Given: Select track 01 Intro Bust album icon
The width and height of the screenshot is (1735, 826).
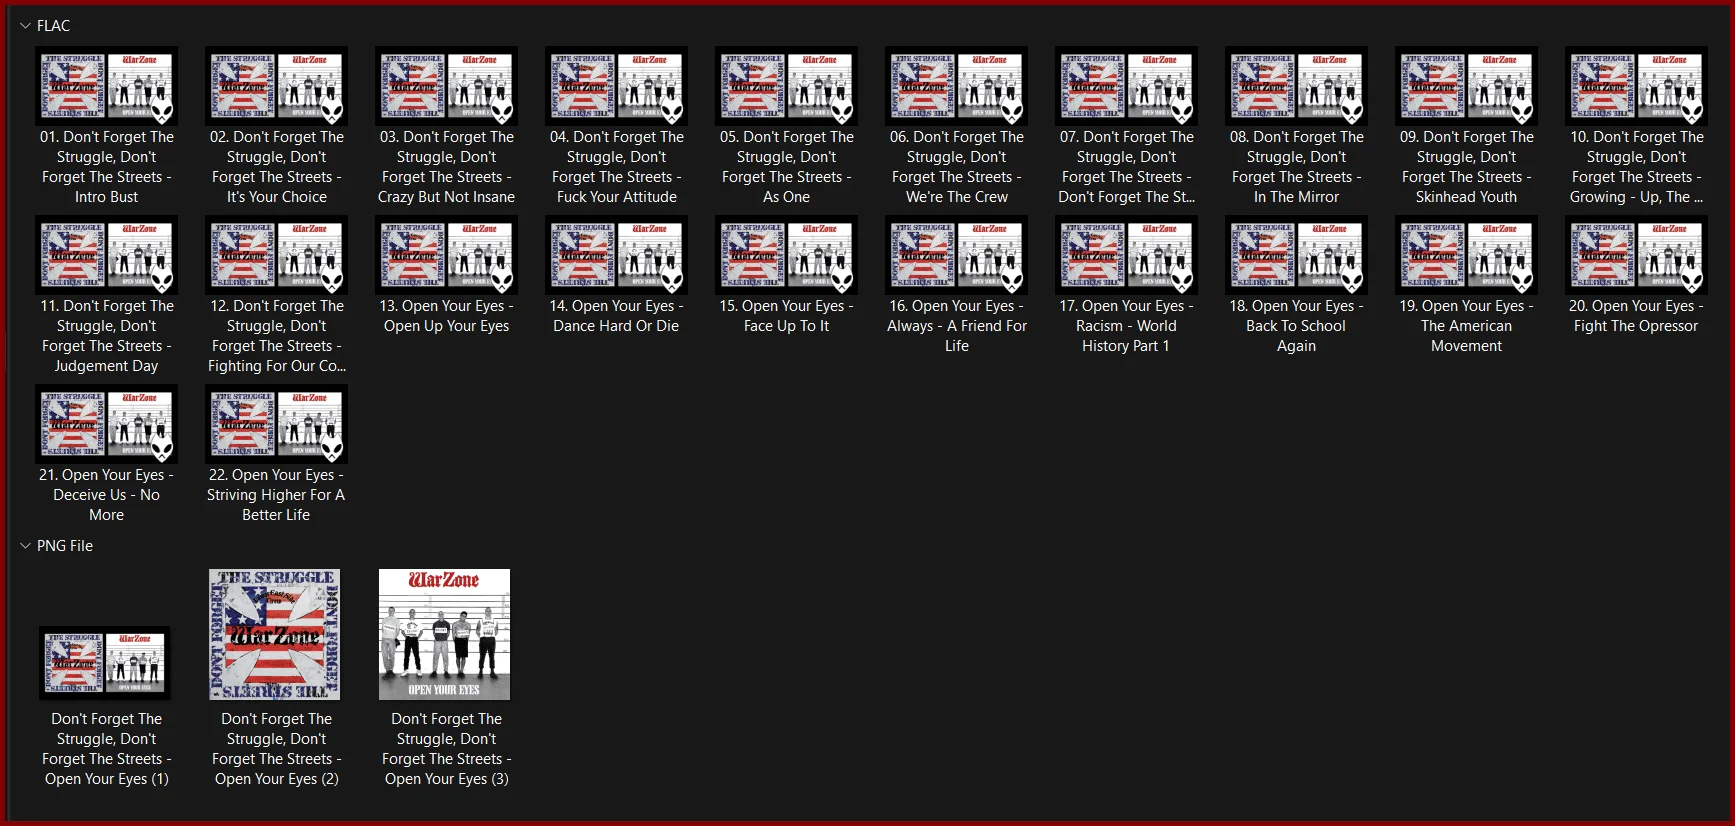Looking at the screenshot, I should 107,86.
